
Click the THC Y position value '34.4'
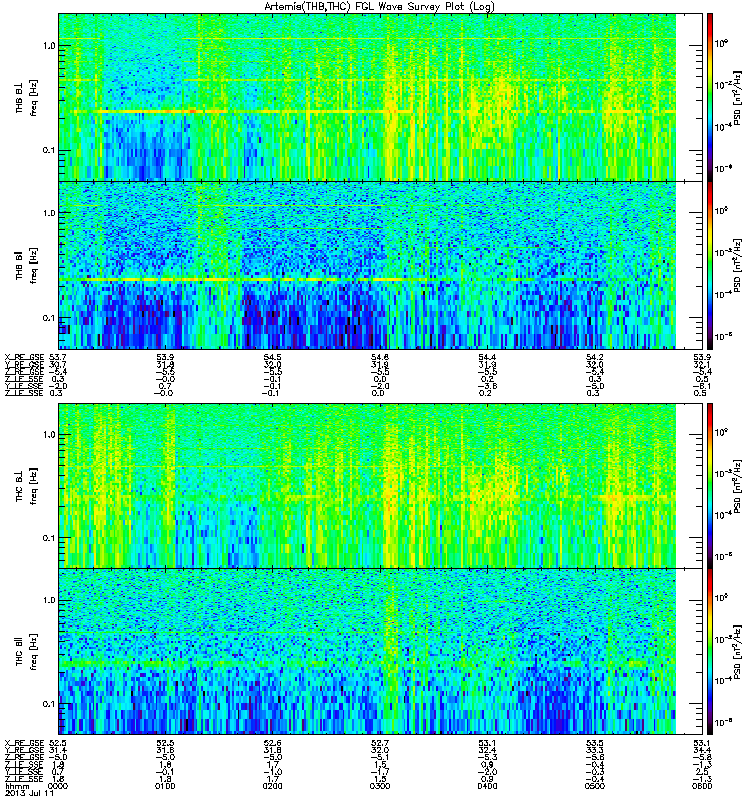(702, 750)
